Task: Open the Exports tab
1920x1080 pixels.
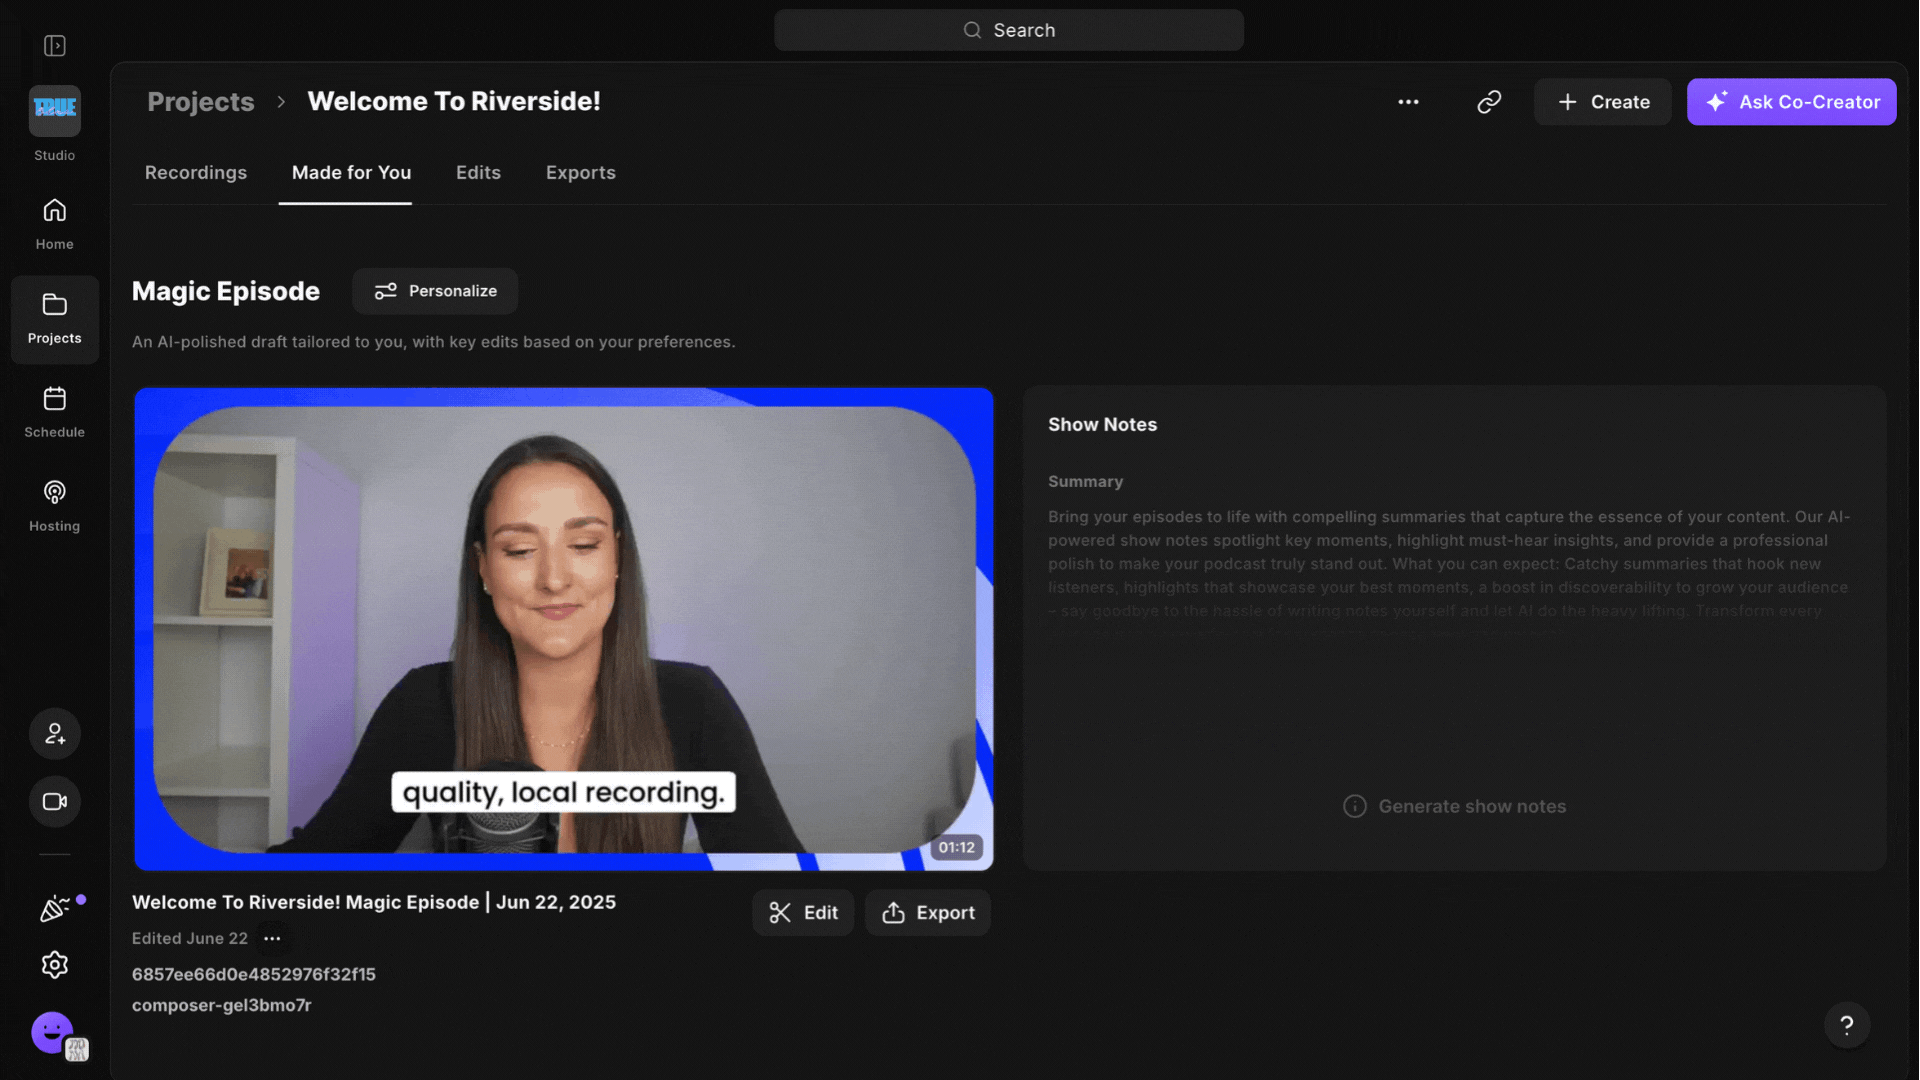Action: click(581, 173)
